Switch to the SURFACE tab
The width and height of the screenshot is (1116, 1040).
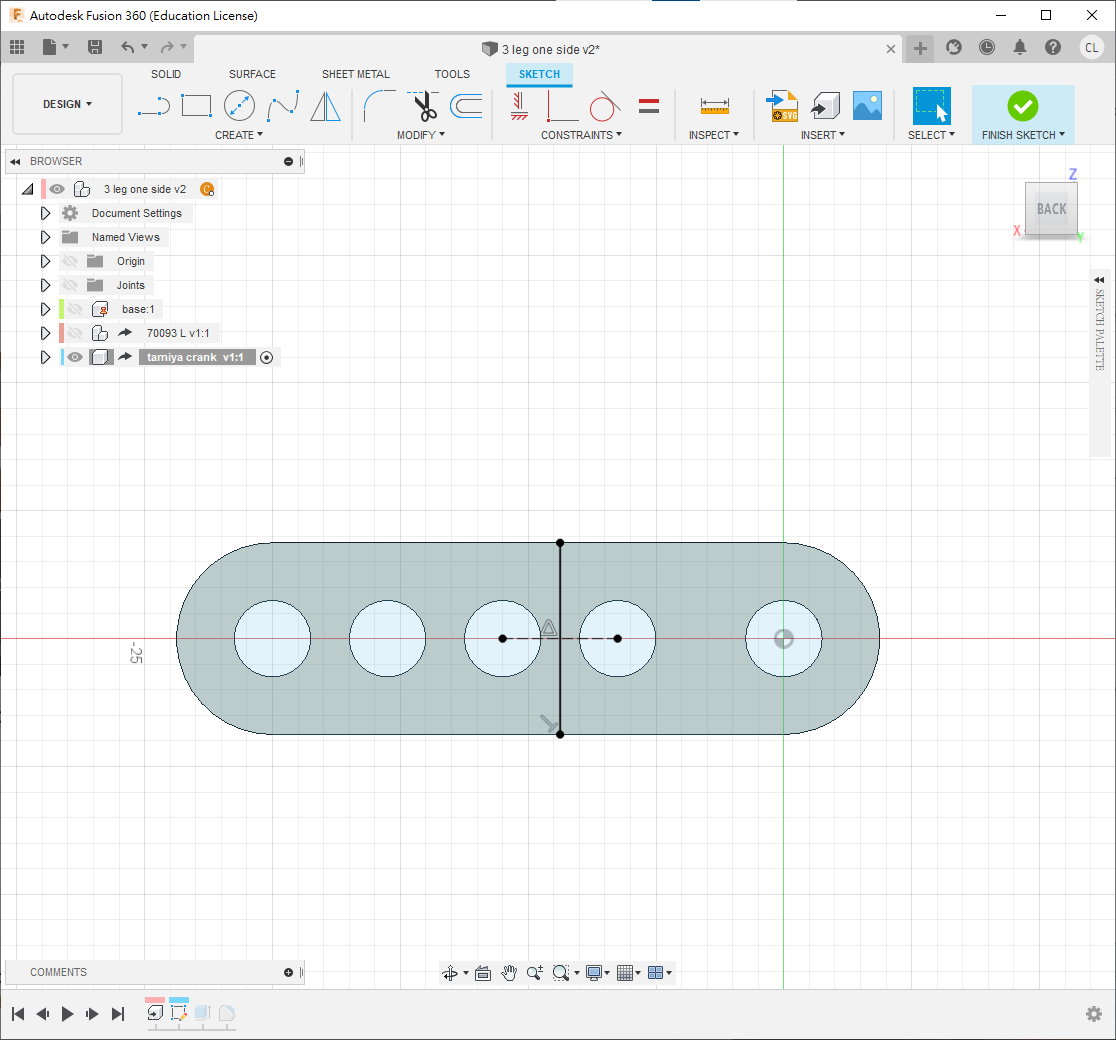click(252, 74)
